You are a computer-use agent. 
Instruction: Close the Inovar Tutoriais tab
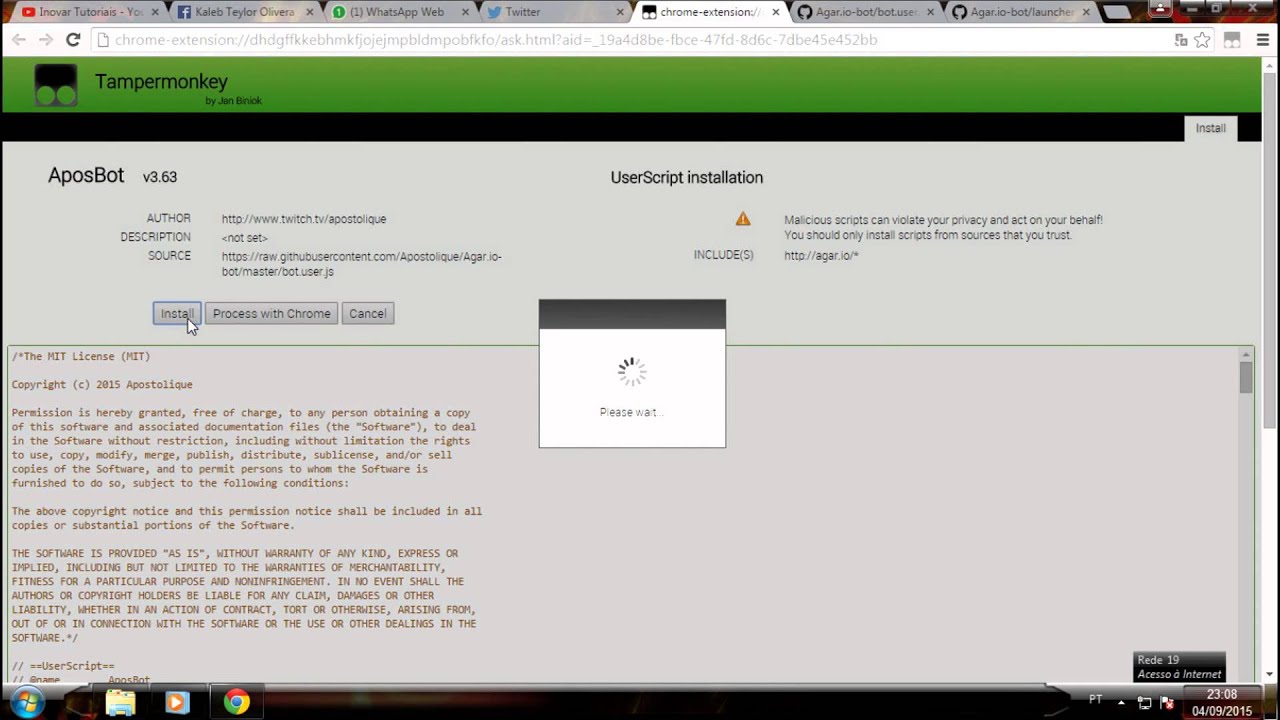click(155, 13)
